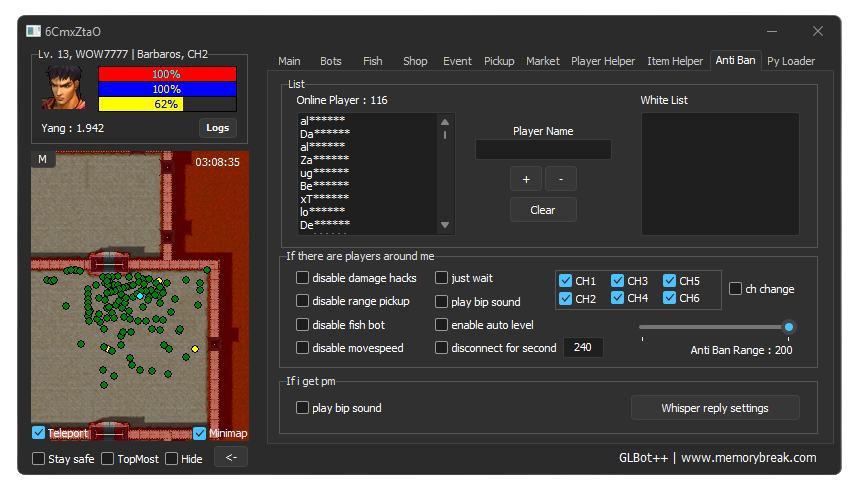Switch to the Main tab
Screen dimensions: 854x487
pos(289,61)
